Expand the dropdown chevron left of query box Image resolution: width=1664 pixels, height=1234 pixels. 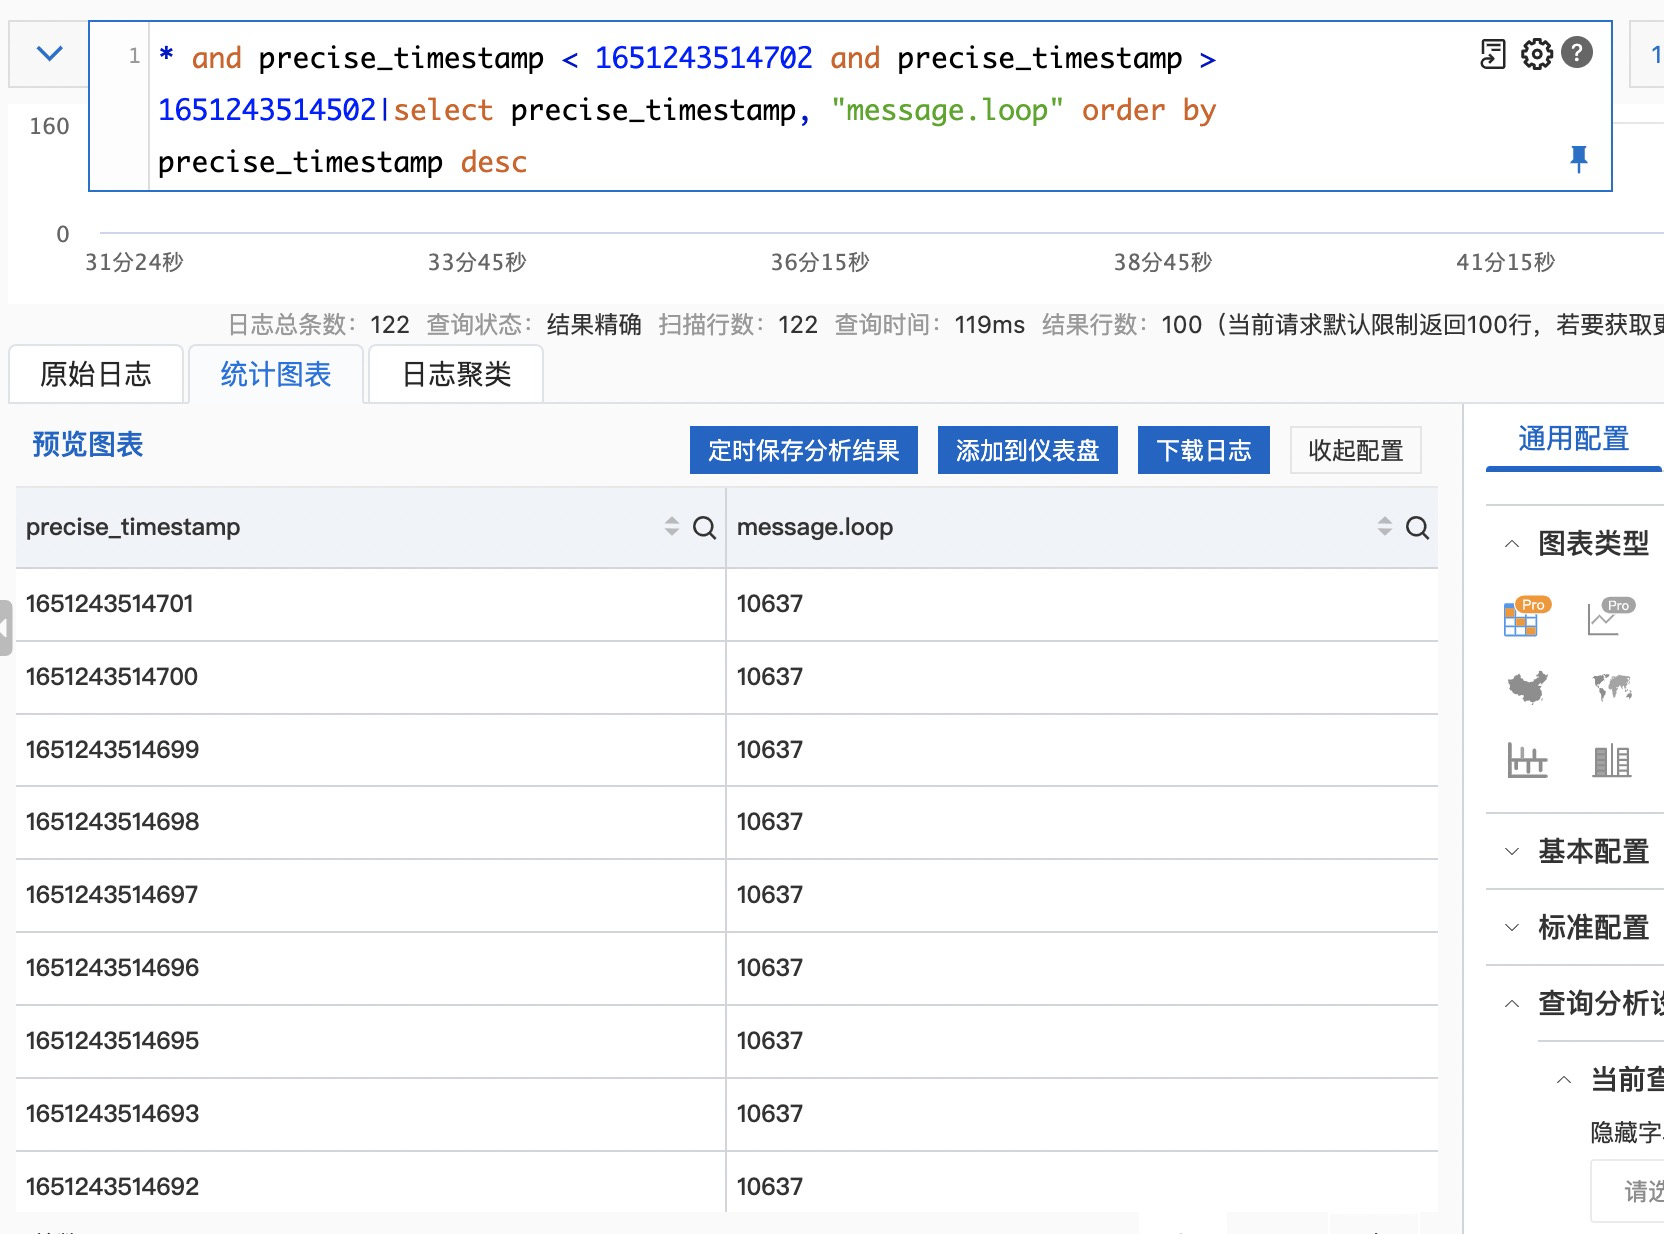[x=49, y=54]
